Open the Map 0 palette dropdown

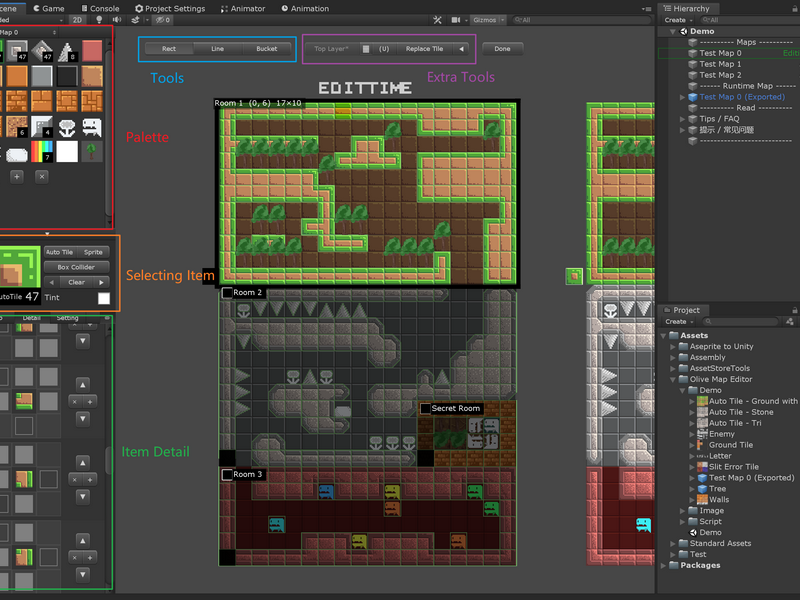pyautogui.click(x=28, y=32)
